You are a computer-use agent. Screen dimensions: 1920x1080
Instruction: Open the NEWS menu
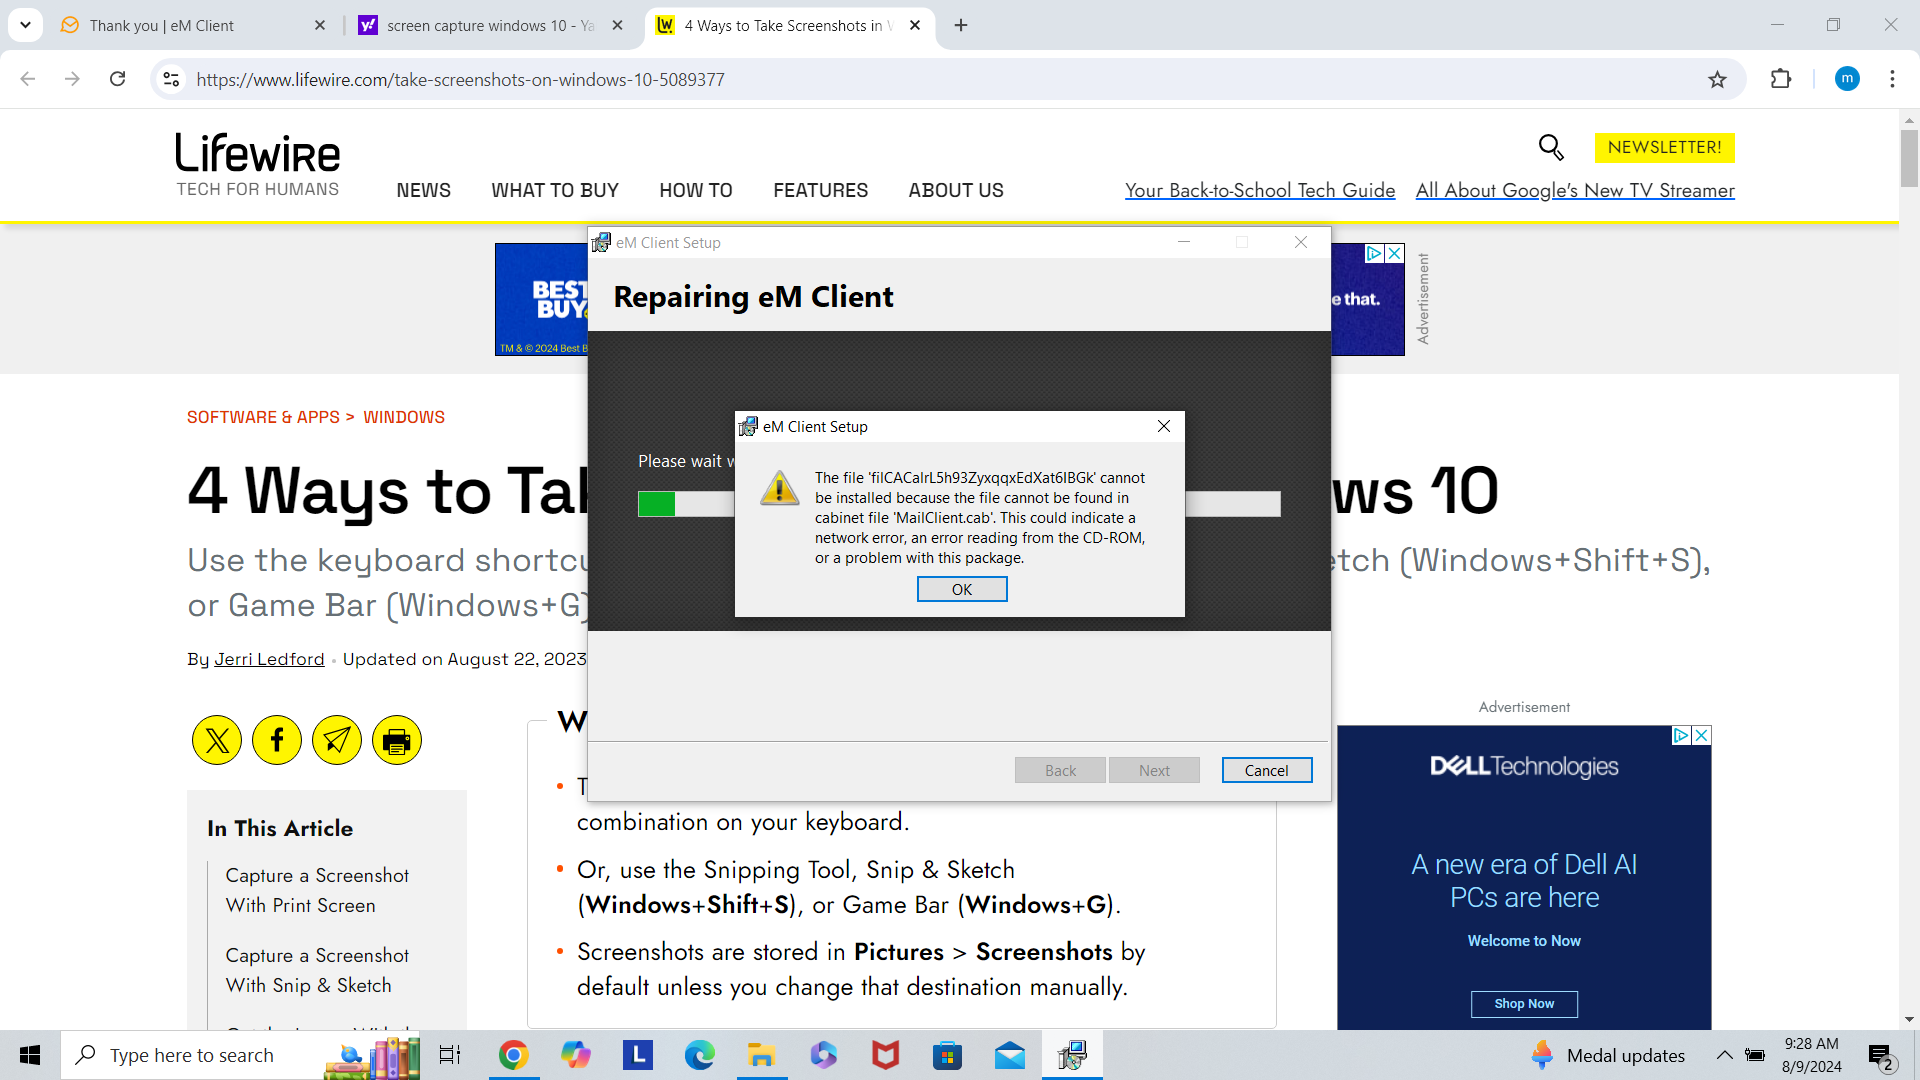coord(423,190)
